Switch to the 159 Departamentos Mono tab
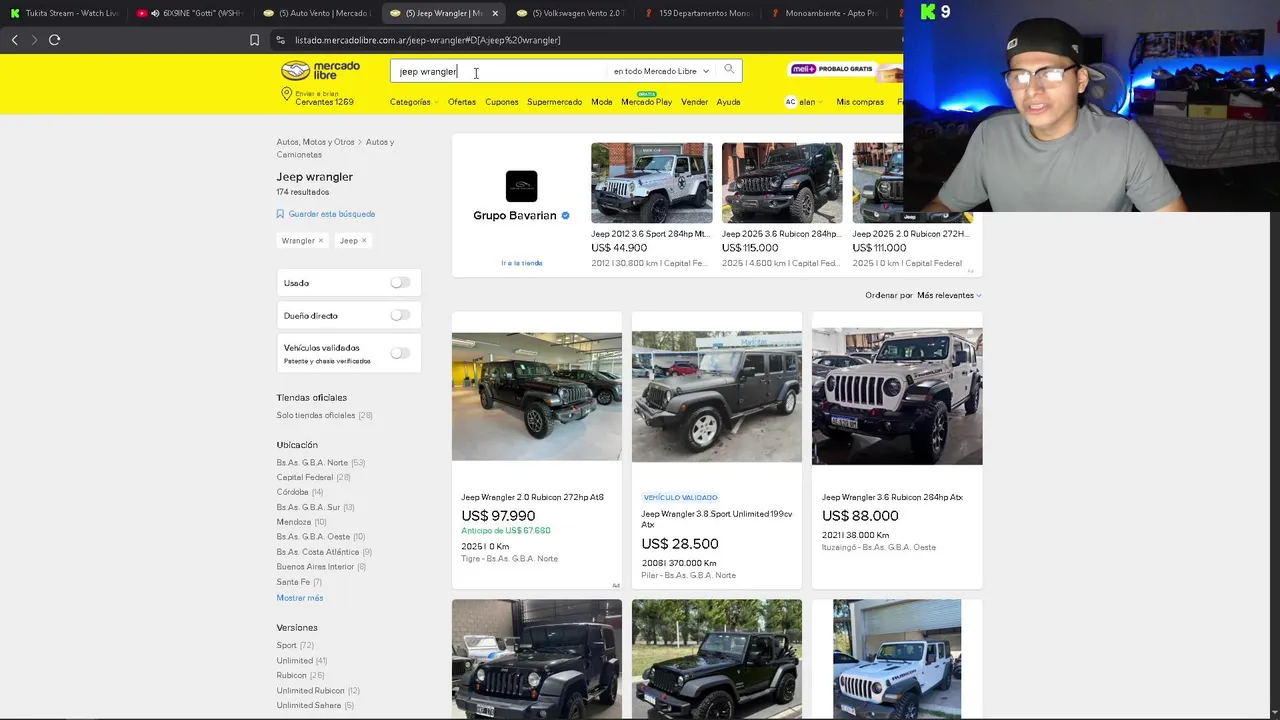 pos(697,13)
